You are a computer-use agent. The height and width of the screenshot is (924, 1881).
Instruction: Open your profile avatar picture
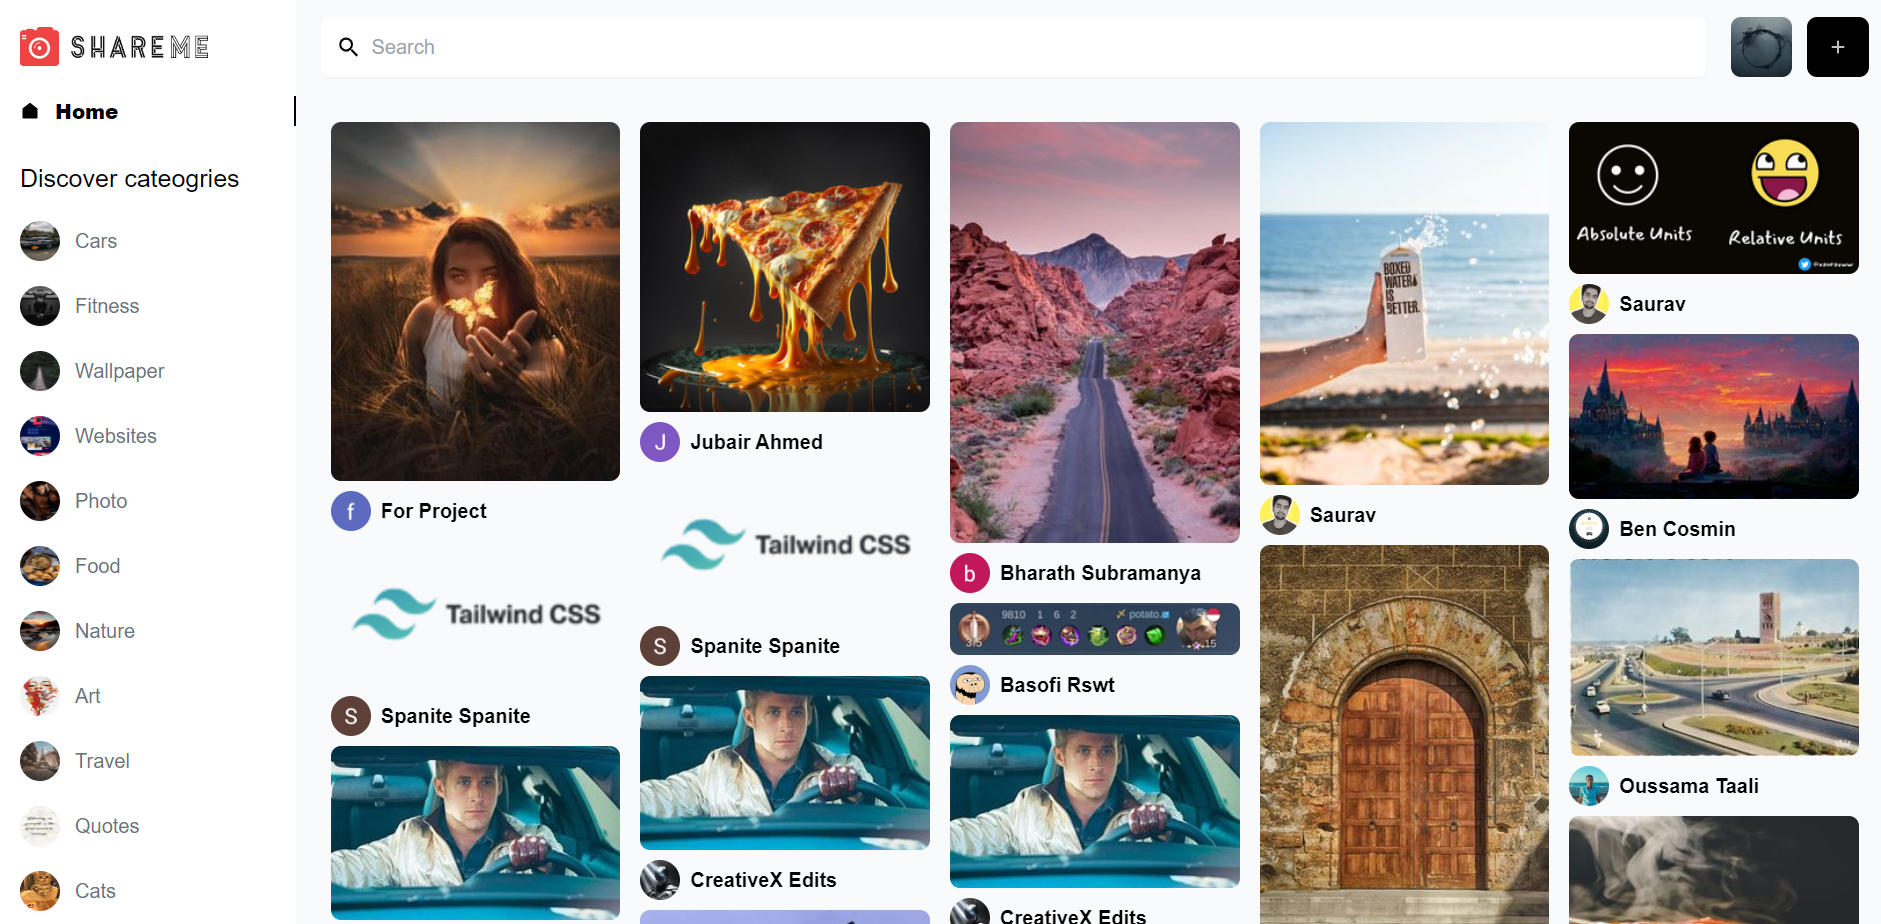click(1761, 46)
